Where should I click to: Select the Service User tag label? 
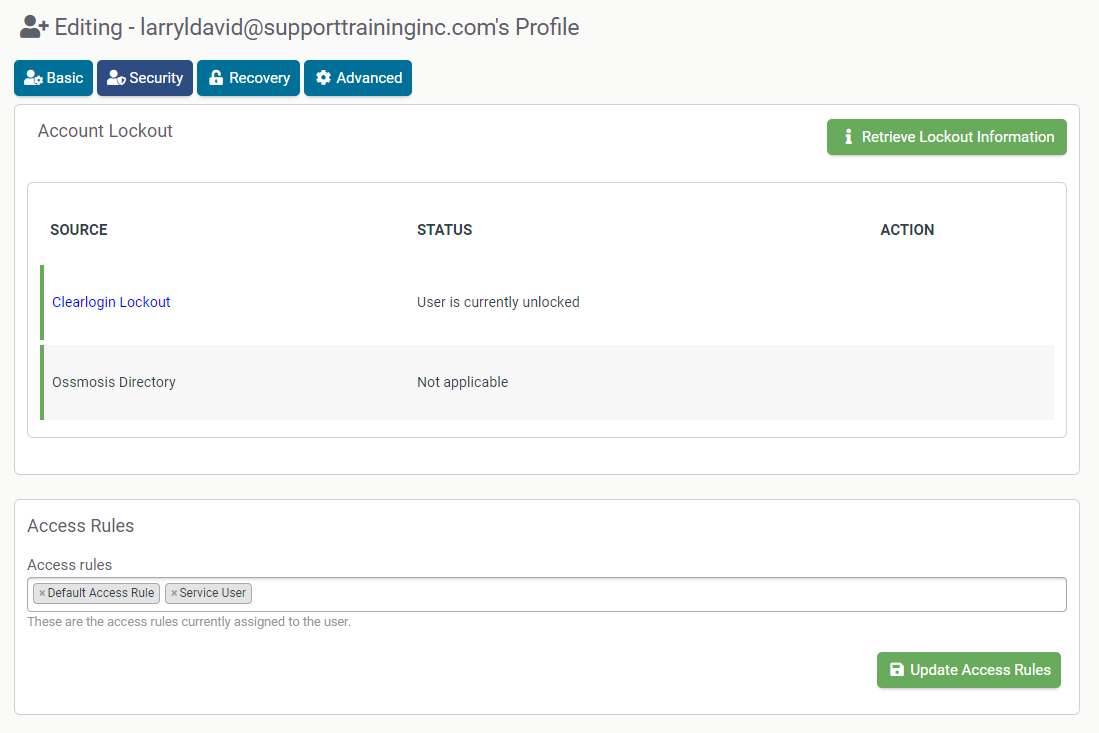click(x=213, y=593)
